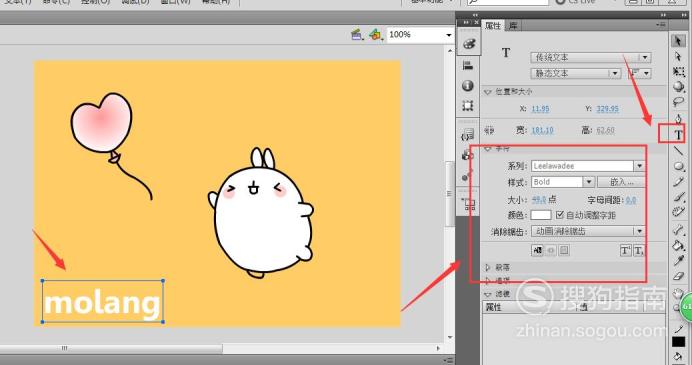This screenshot has height=365, width=692.
Task: Toggle the width-height lock icon
Action: tap(489, 130)
